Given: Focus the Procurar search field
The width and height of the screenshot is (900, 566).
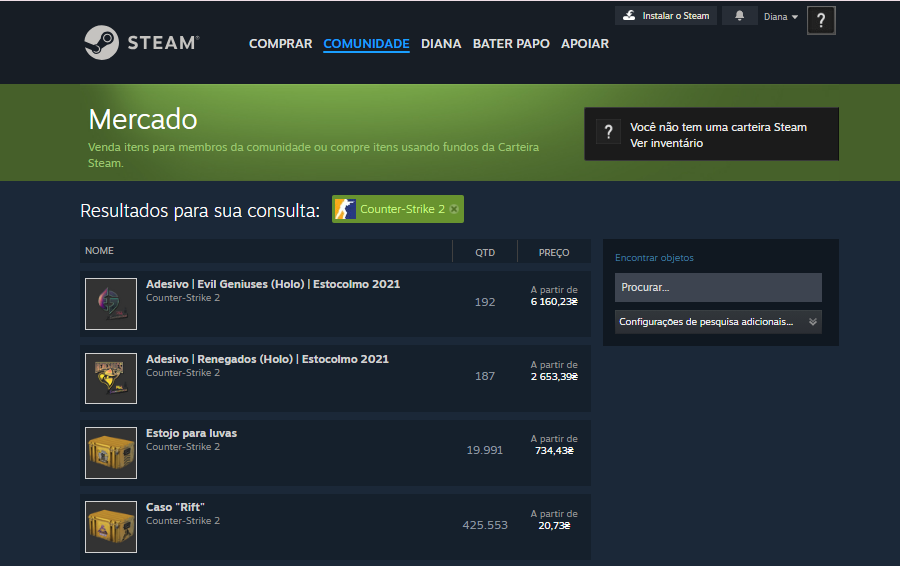Looking at the screenshot, I should click(x=718, y=288).
